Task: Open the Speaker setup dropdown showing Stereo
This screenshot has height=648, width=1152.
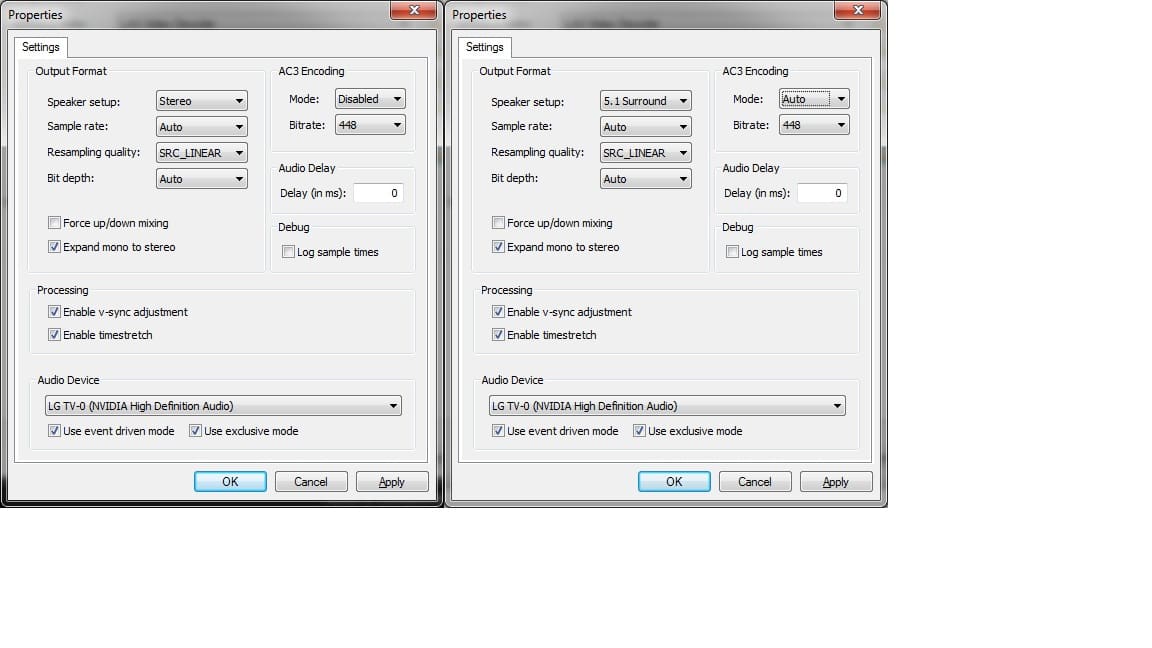Action: tap(202, 101)
